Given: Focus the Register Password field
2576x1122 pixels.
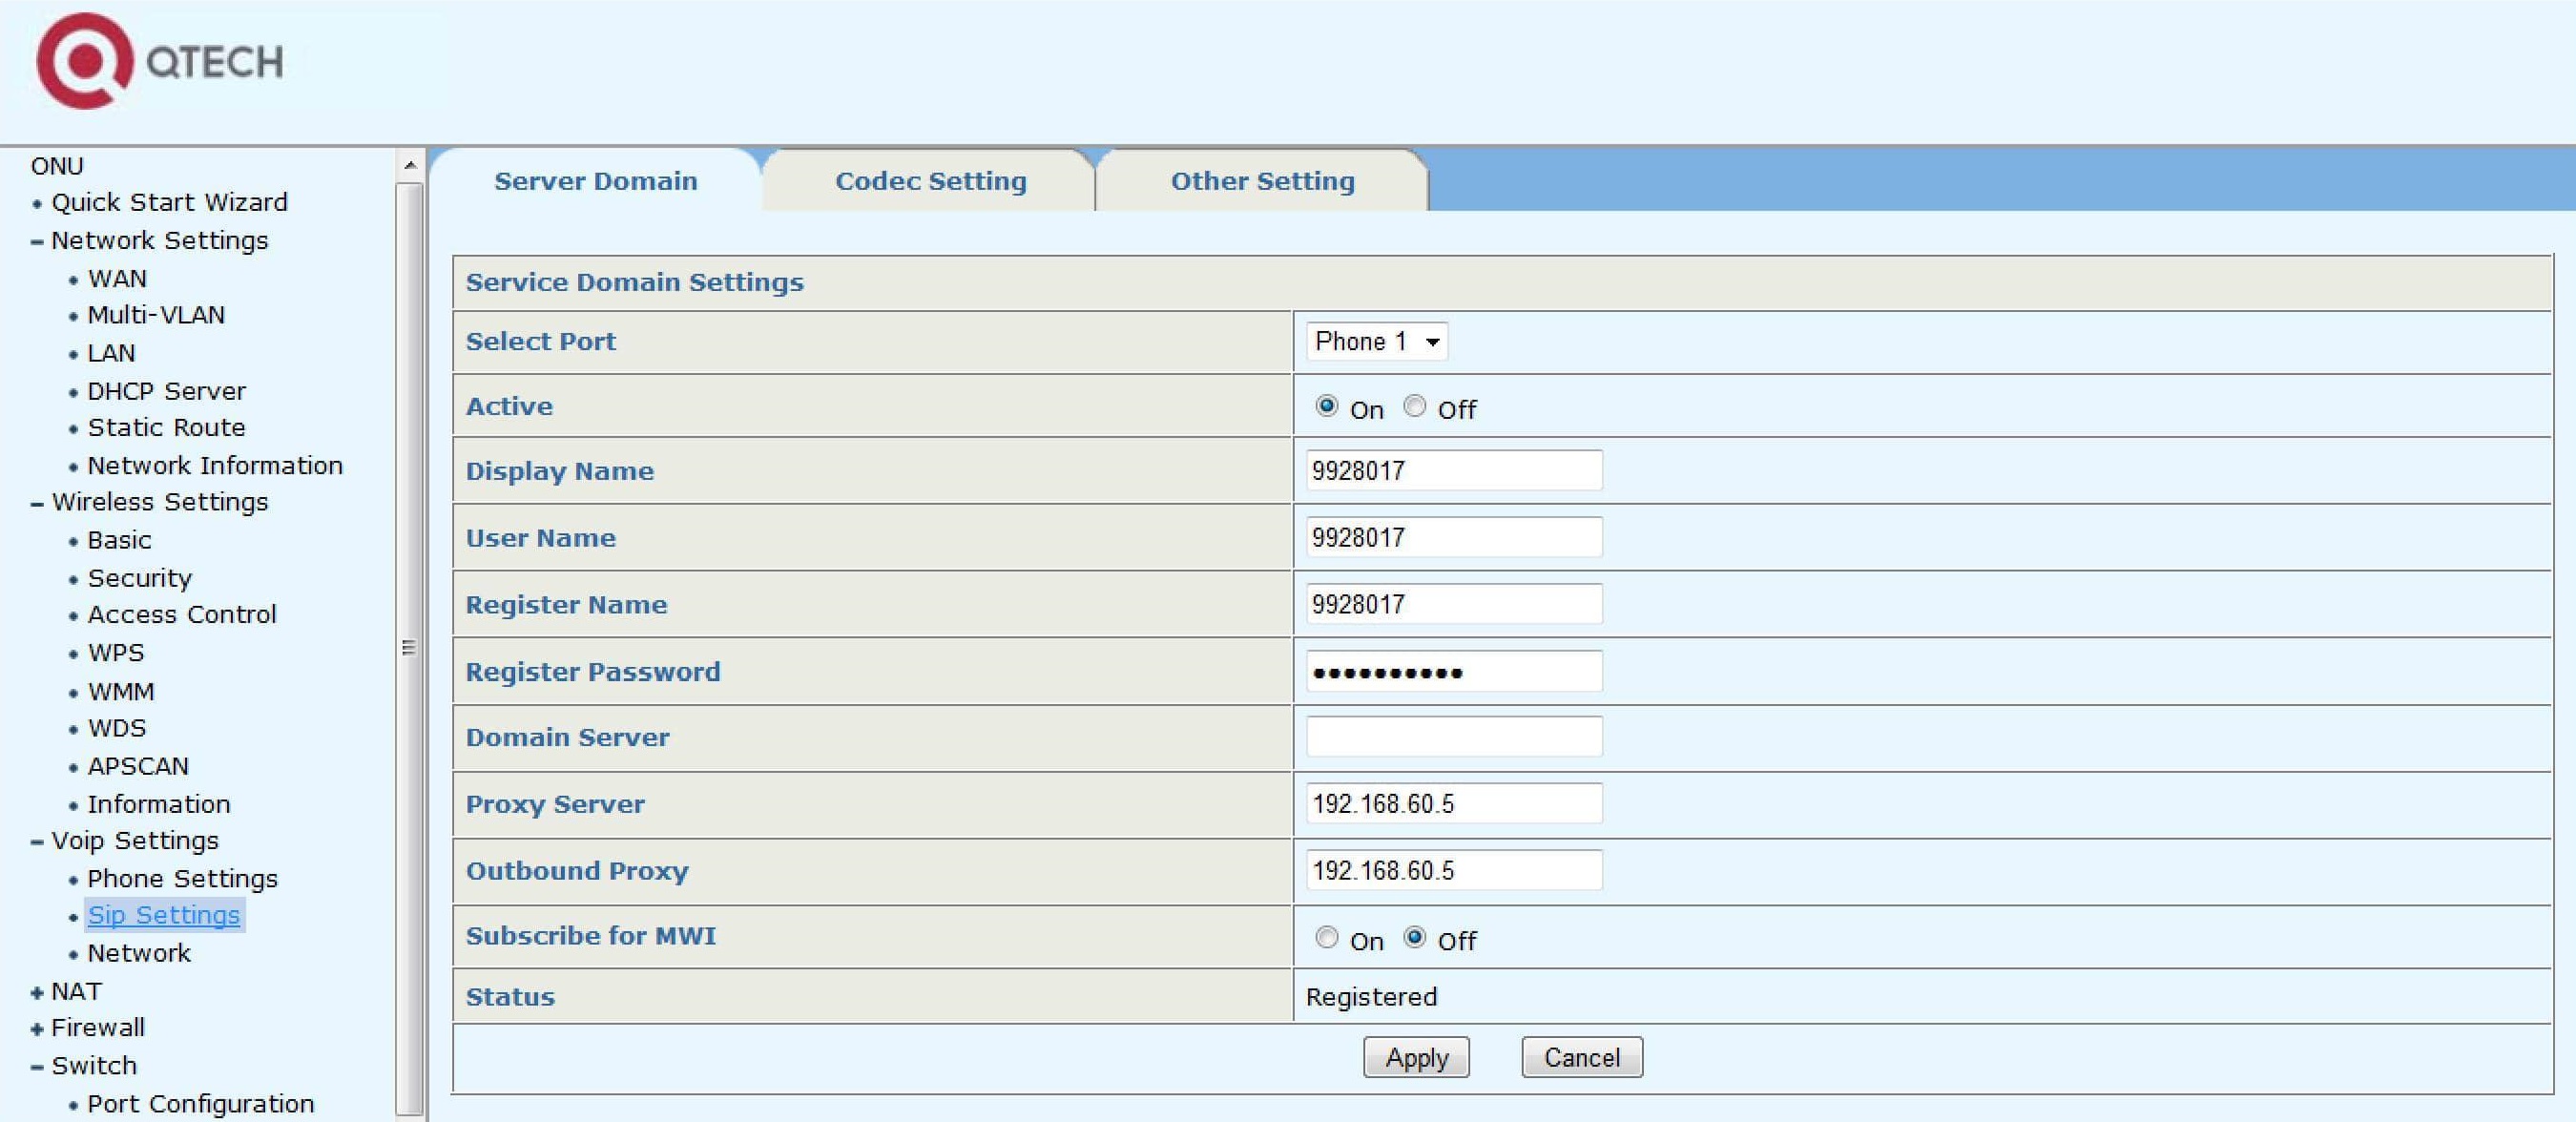Looking at the screenshot, I should 1454,672.
